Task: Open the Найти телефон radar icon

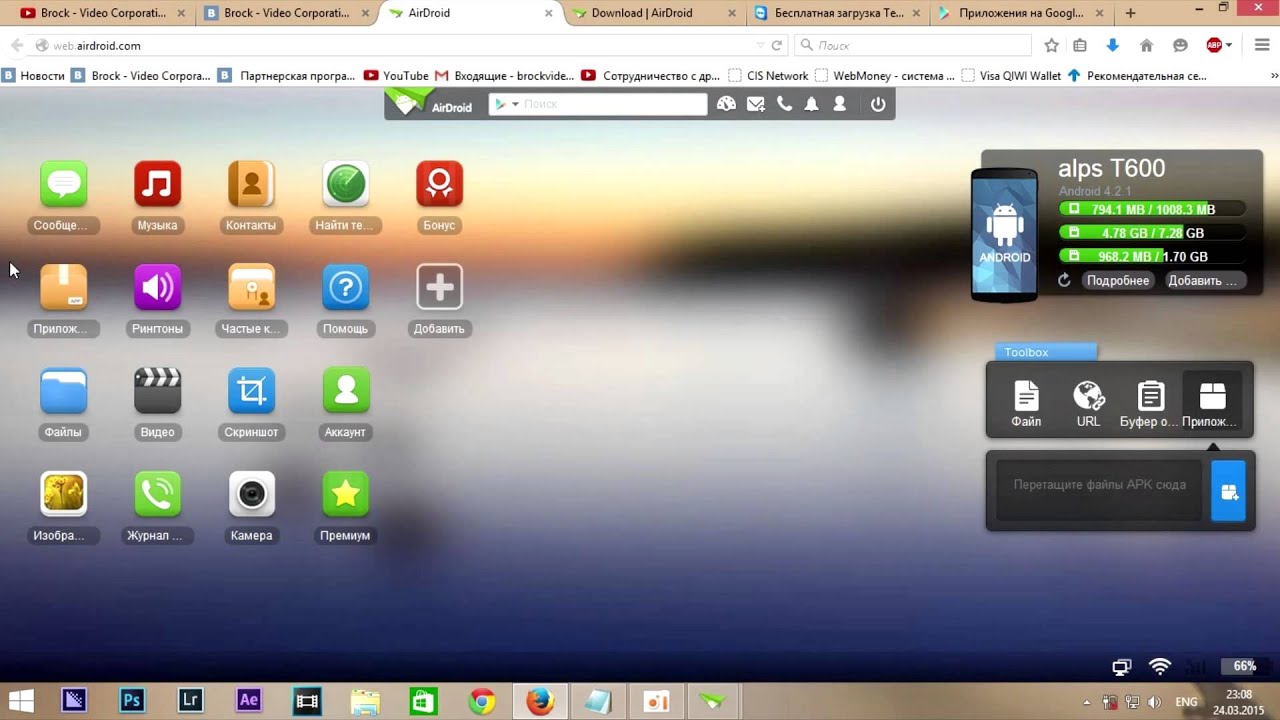Action: 345,185
